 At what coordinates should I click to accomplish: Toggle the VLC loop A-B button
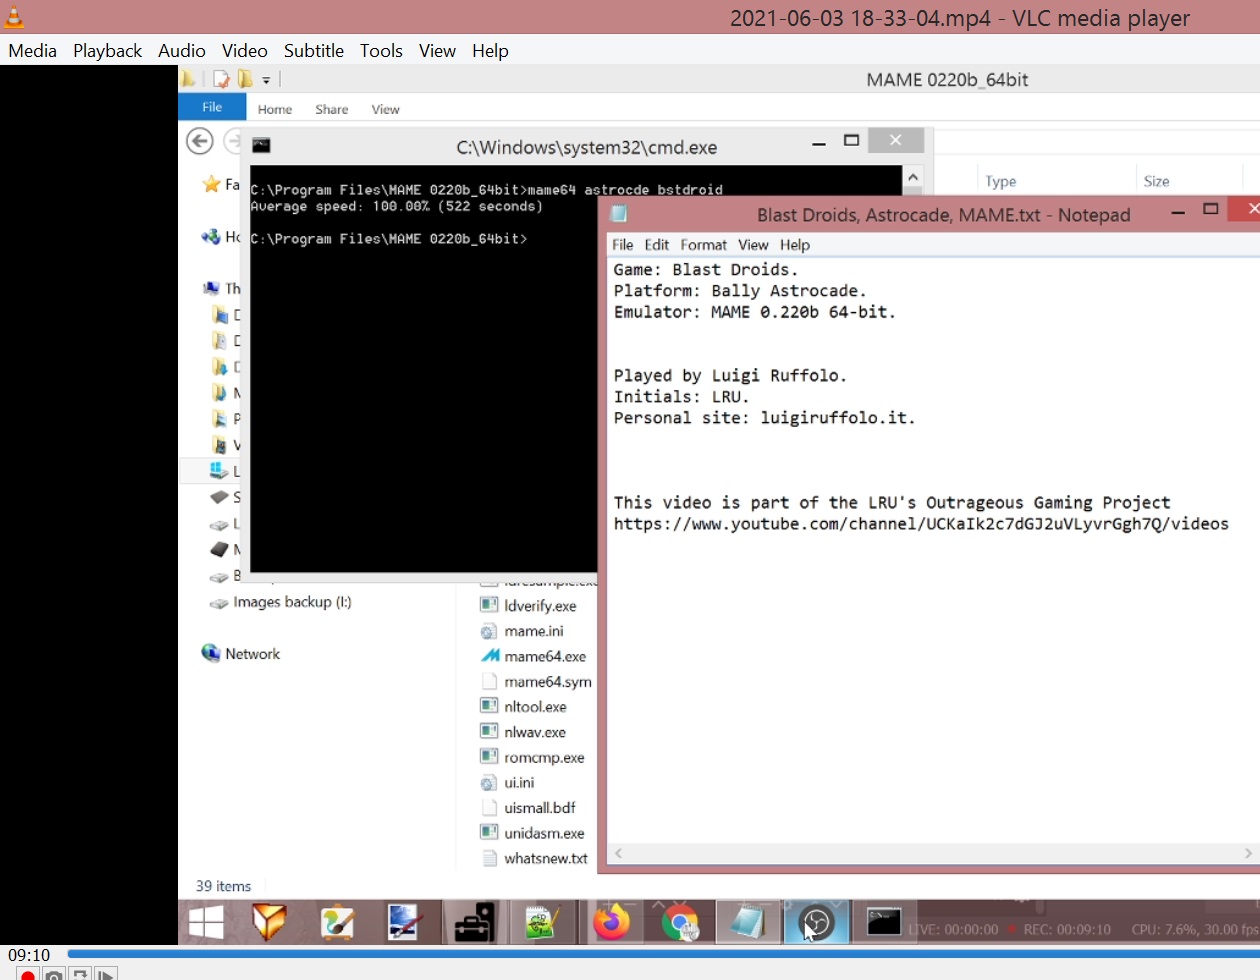coord(80,974)
